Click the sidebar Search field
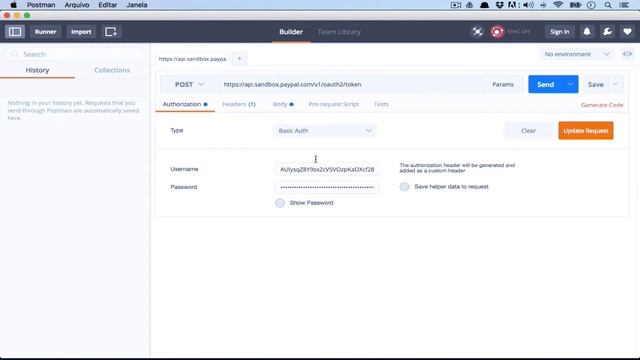This screenshot has width=640, height=360. point(75,54)
